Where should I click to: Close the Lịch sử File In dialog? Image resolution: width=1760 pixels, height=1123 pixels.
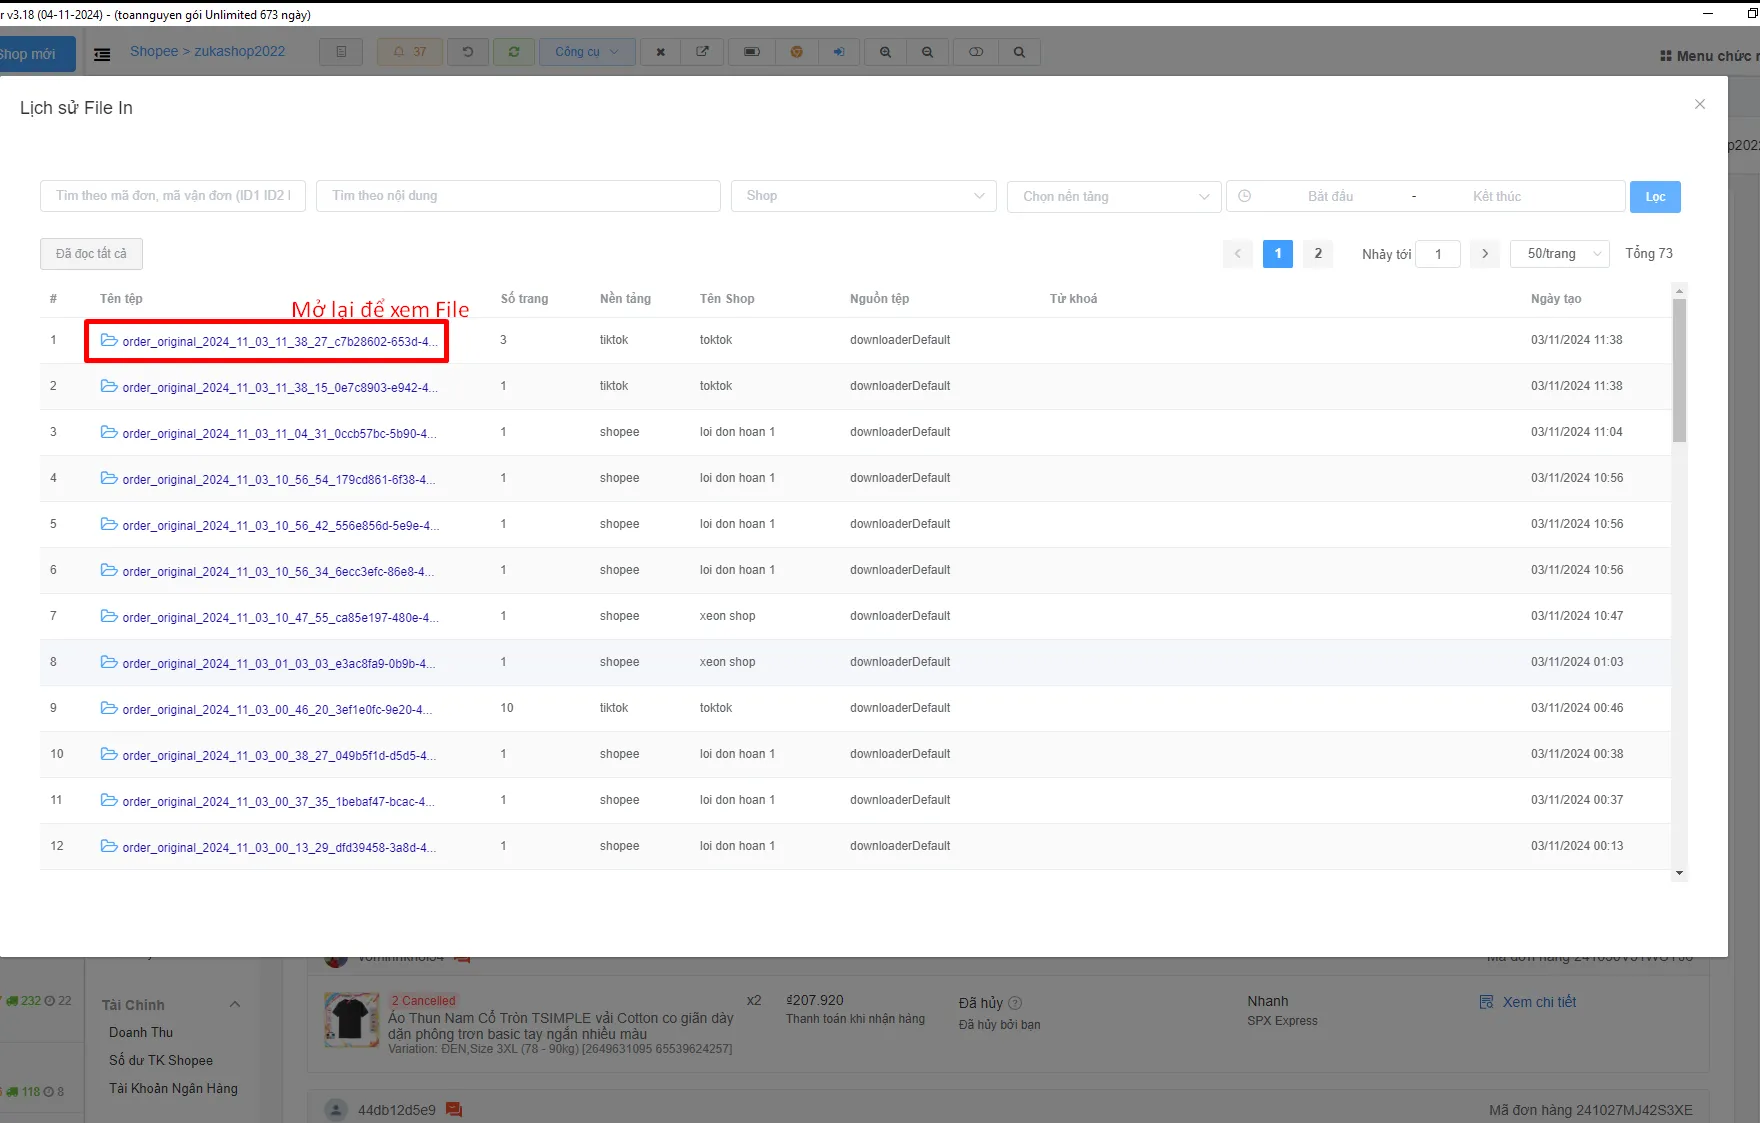click(1700, 104)
